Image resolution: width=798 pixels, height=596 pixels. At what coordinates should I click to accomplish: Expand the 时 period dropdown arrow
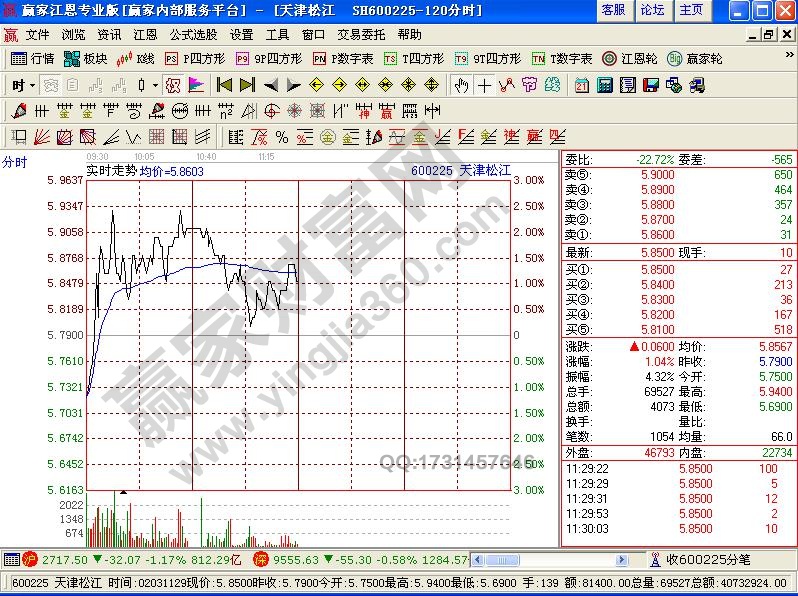pos(31,85)
